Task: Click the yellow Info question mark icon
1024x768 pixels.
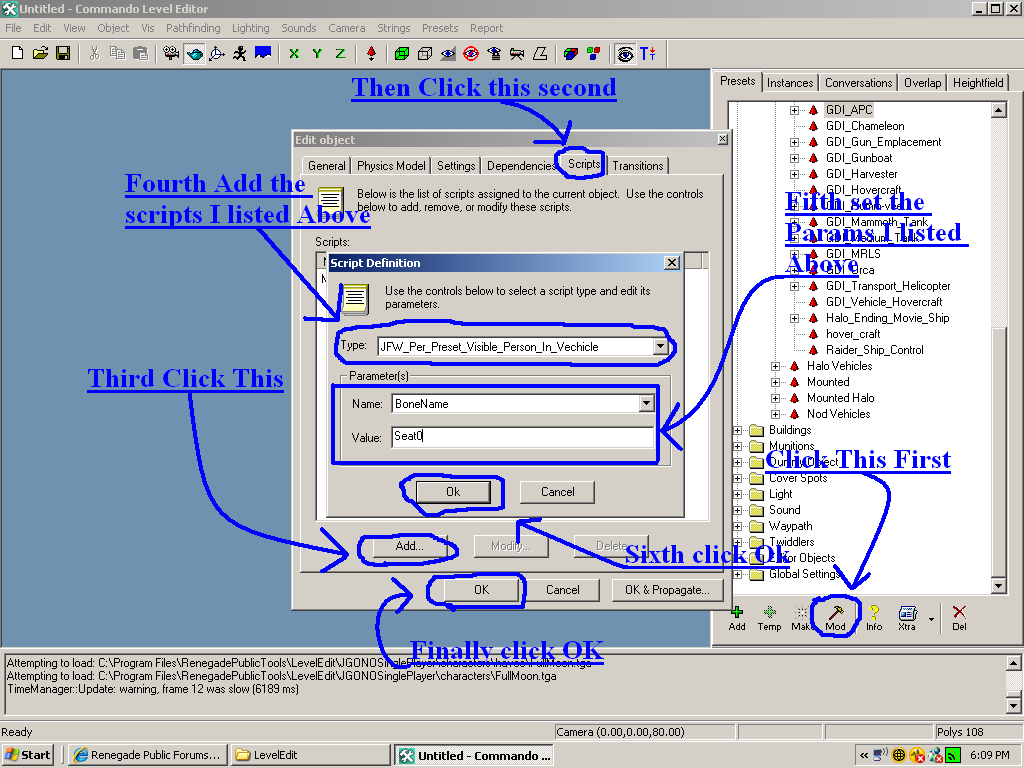Action: pos(873,612)
